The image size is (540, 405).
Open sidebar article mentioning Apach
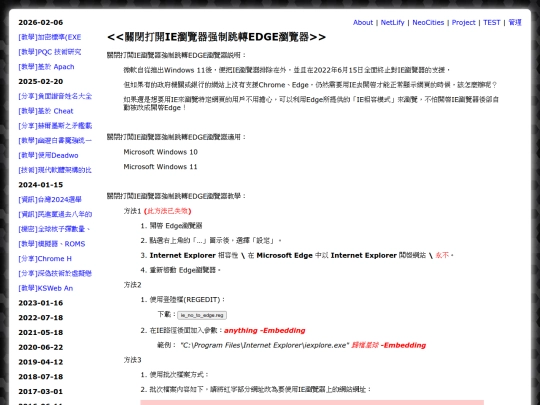pos(46,67)
